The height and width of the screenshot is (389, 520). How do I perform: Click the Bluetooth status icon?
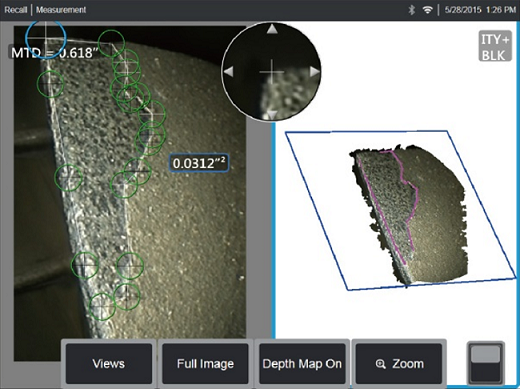412,10
